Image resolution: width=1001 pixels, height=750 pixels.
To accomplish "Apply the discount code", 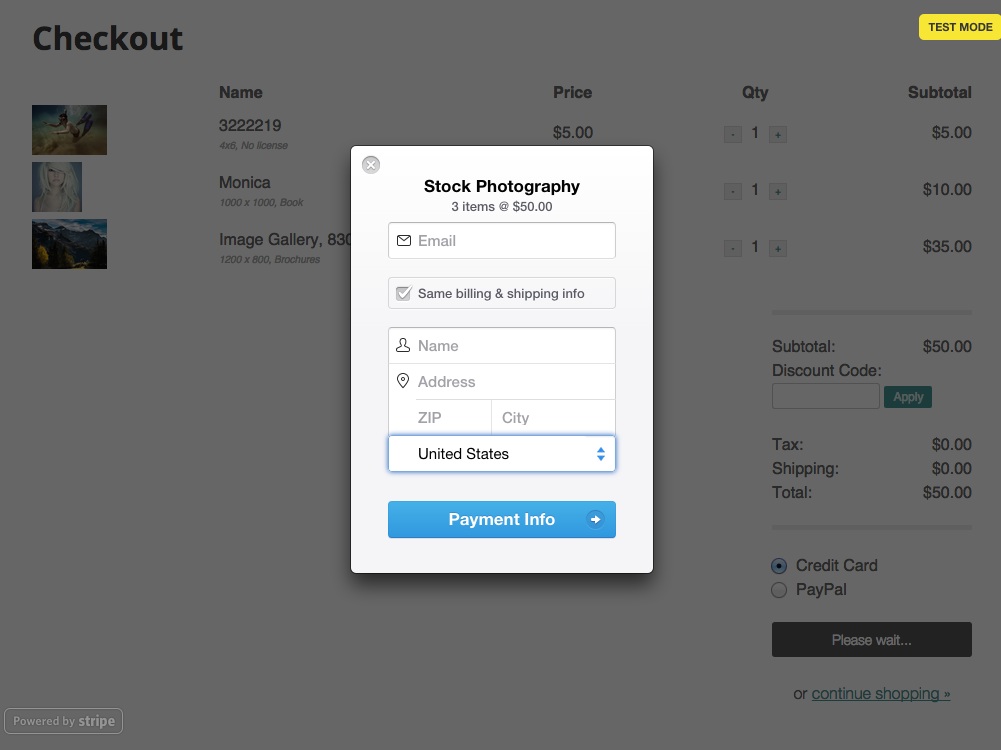I will (x=908, y=397).
